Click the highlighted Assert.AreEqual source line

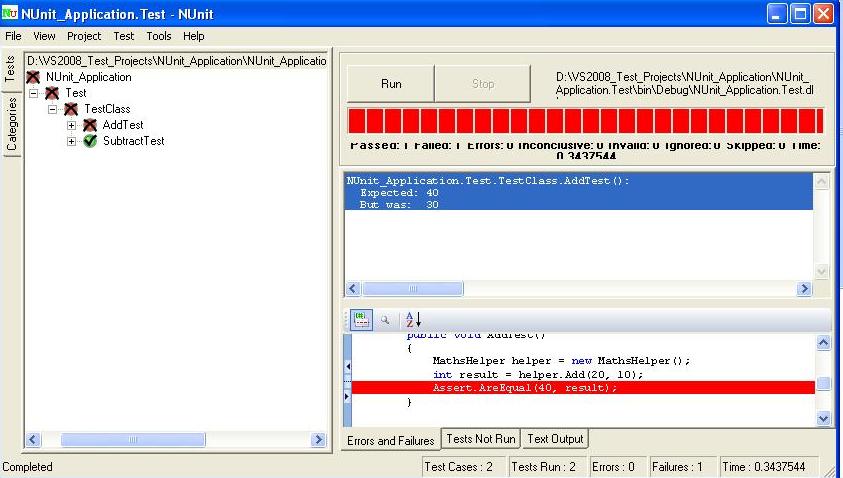click(583, 388)
